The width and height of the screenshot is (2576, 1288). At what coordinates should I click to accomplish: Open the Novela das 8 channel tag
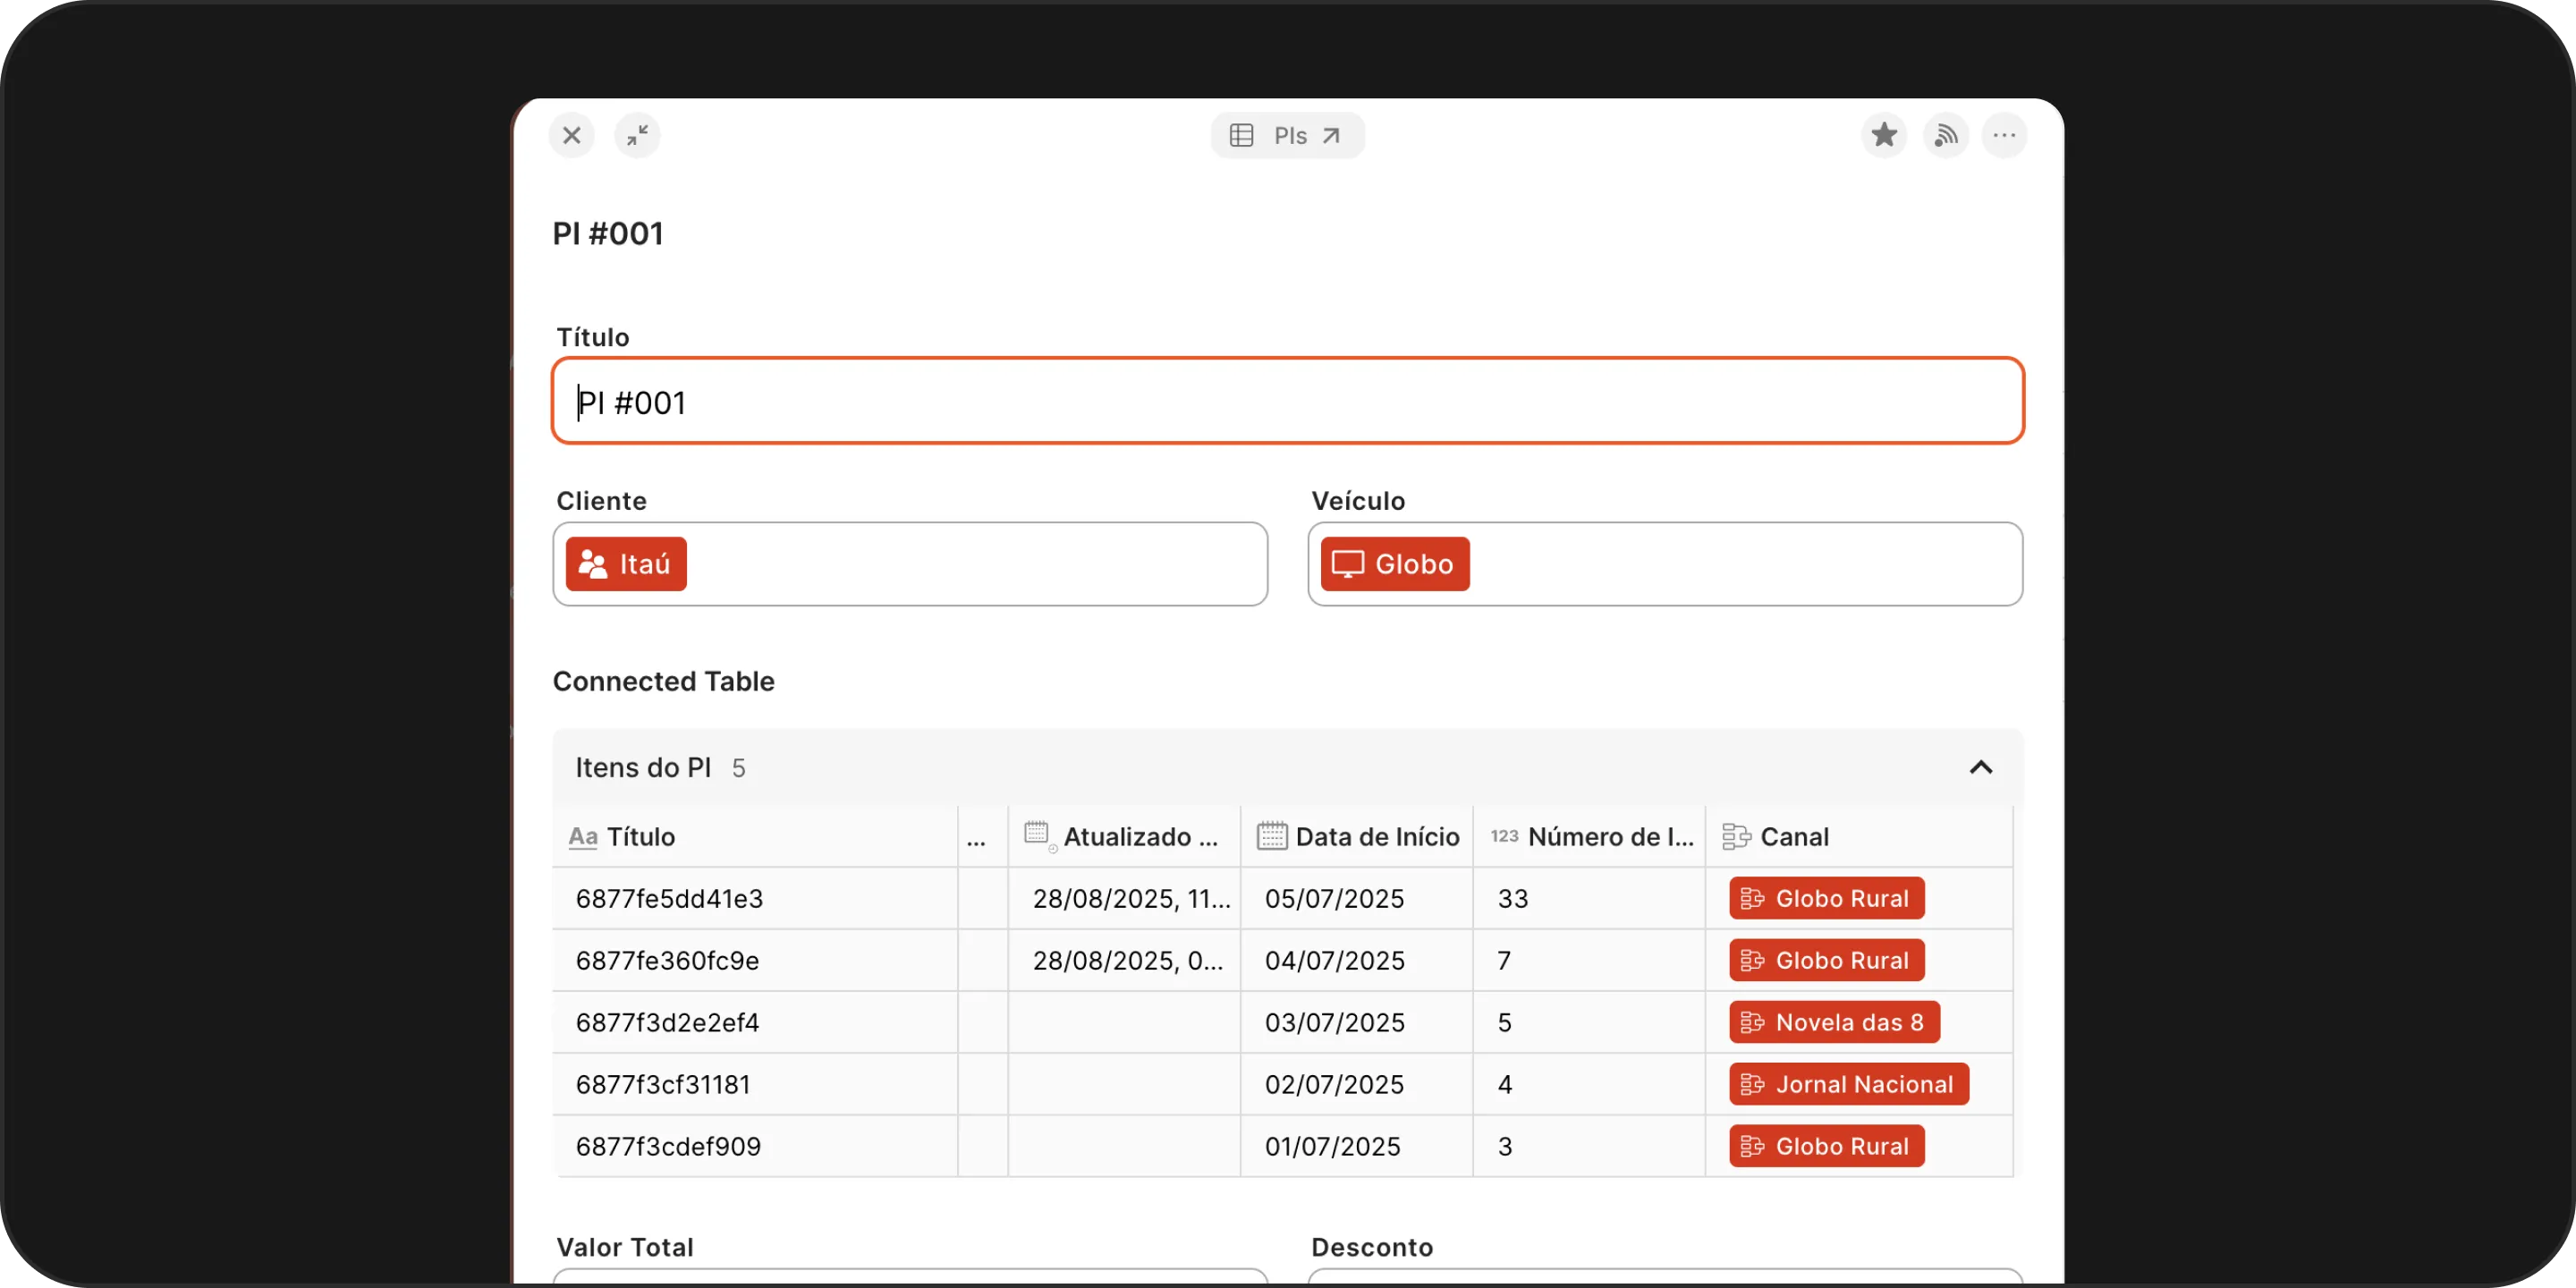point(1834,1022)
